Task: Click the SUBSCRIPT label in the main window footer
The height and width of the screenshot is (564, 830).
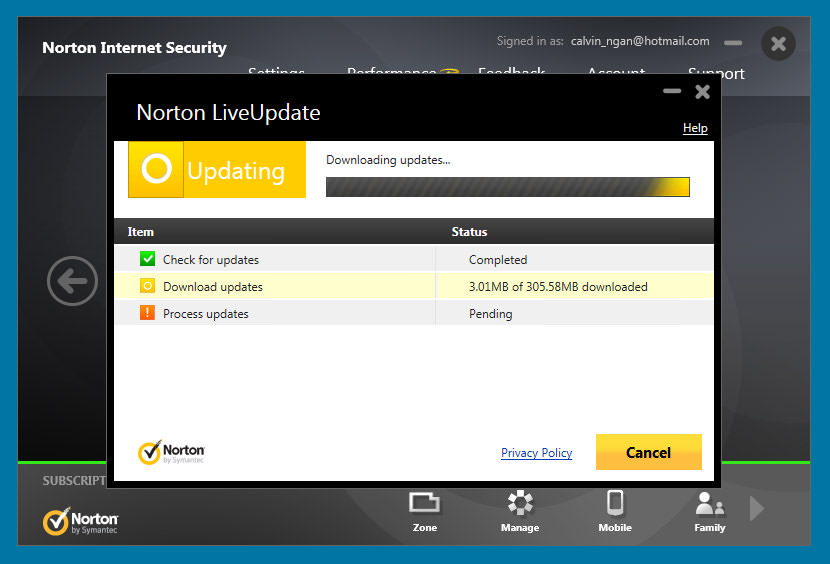Action: pyautogui.click(x=74, y=480)
